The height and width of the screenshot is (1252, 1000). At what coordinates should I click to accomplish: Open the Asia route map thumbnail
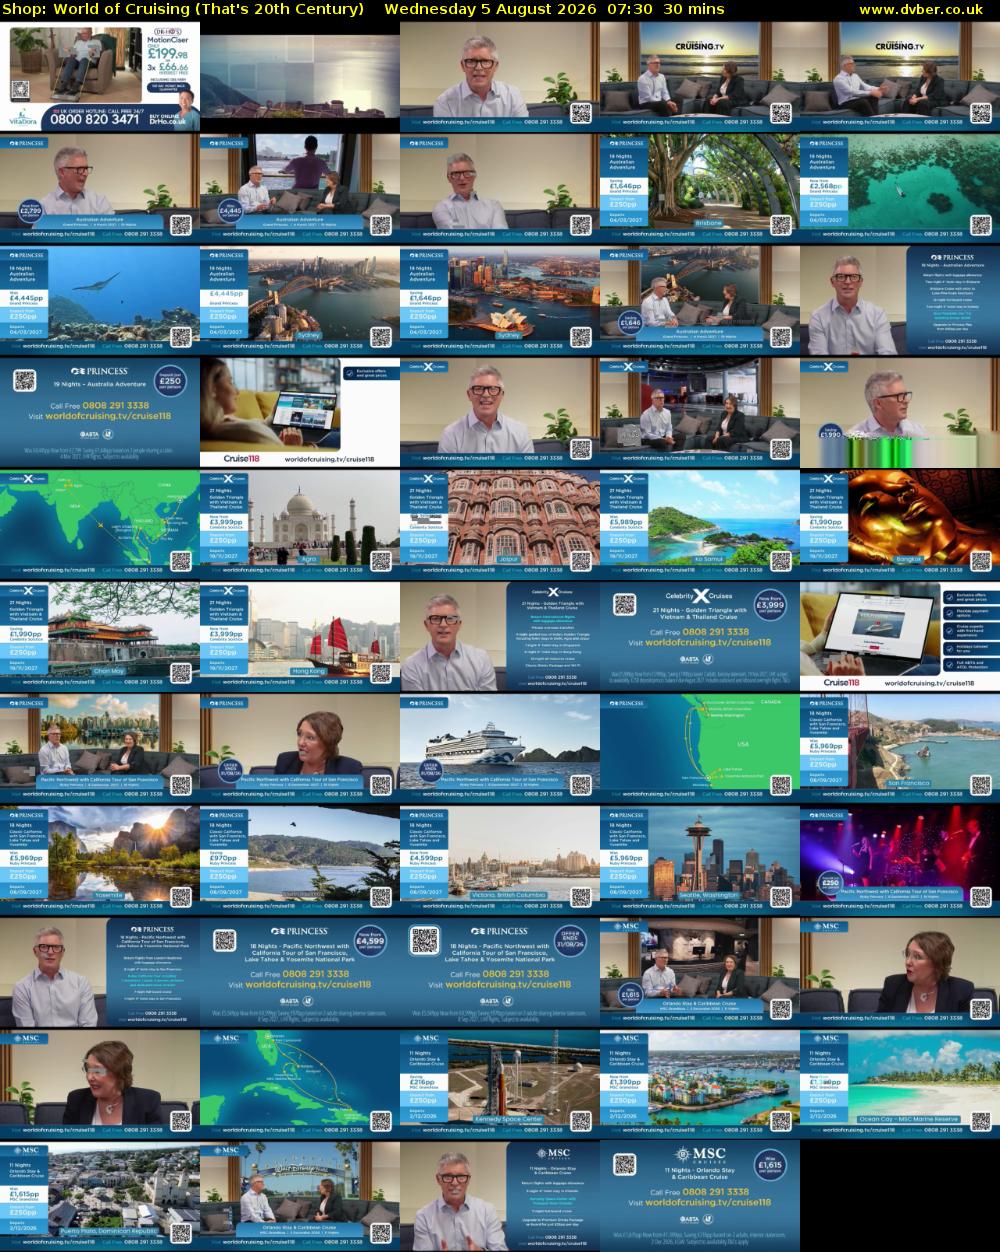tap(100, 525)
